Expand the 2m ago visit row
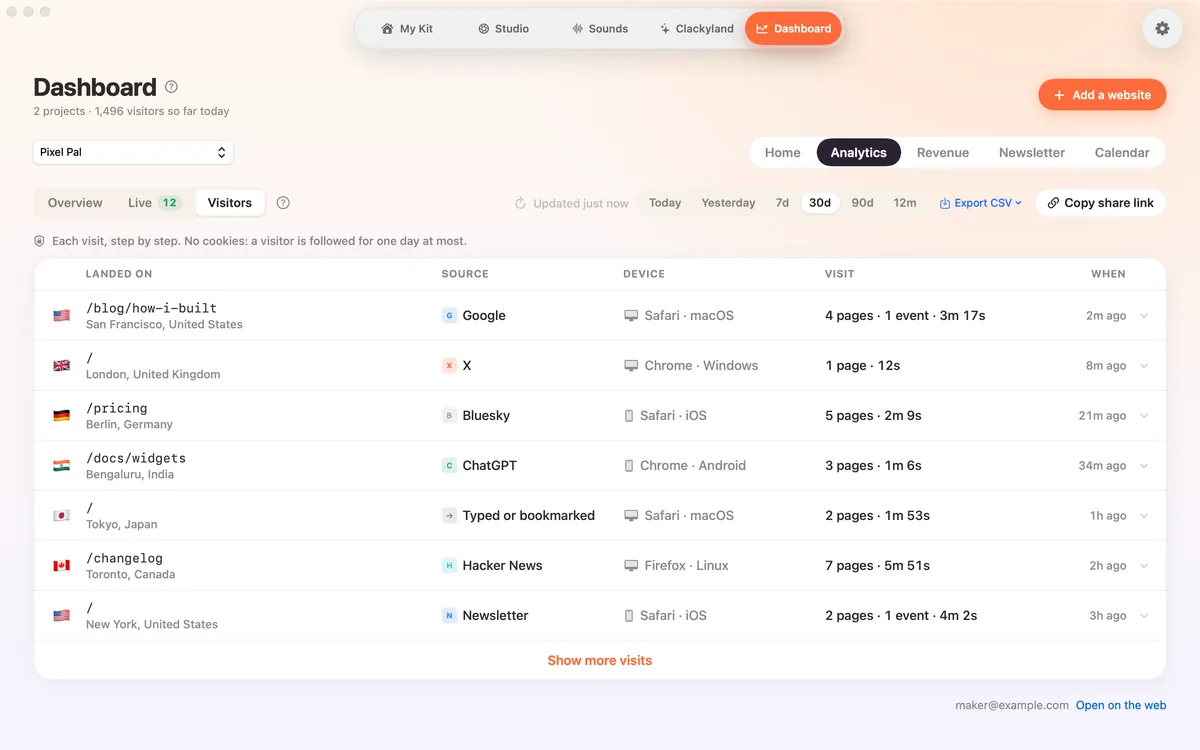 pyautogui.click(x=1144, y=316)
